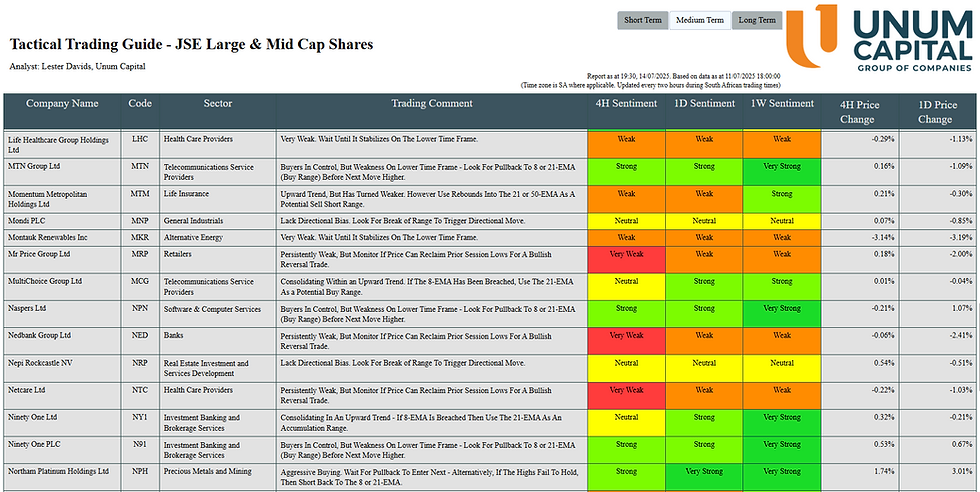Click Ninety One PLC company name
980x492 pixels.
34,444
